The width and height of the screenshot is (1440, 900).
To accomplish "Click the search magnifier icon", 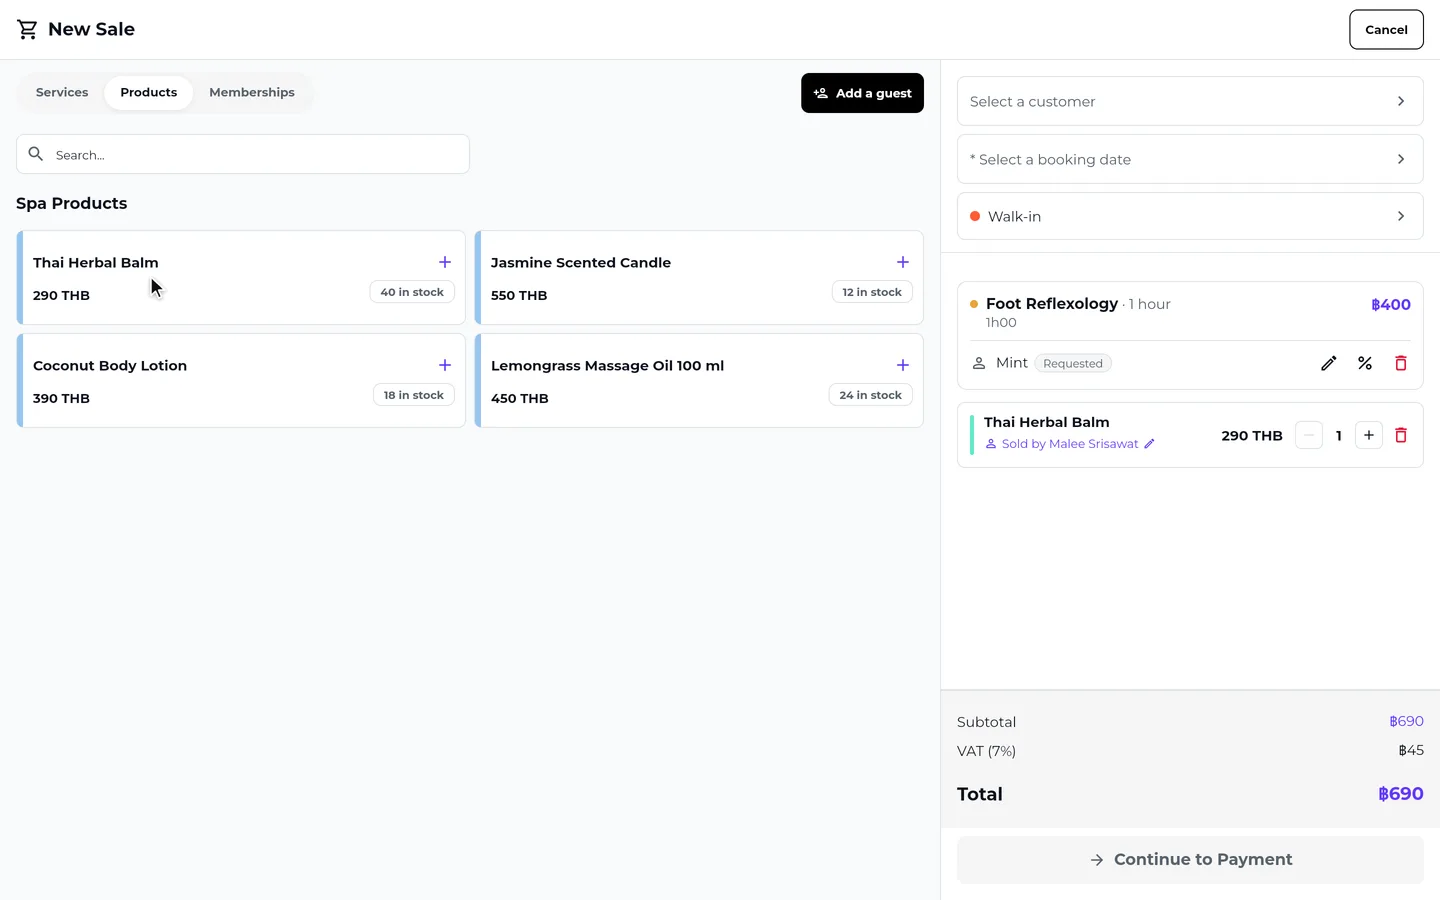I will click(36, 154).
